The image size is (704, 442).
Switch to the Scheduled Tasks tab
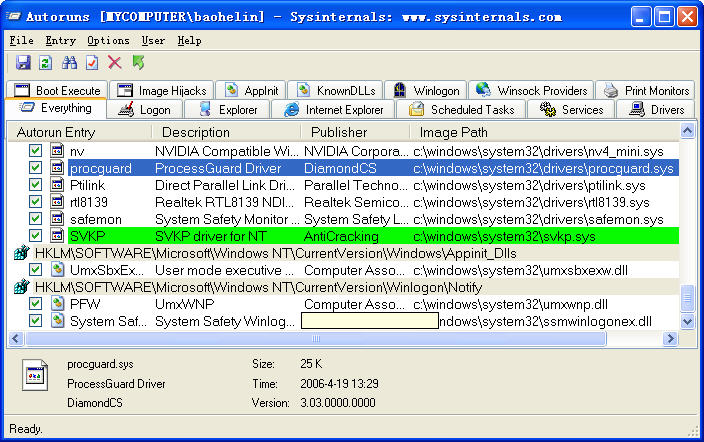pos(461,110)
